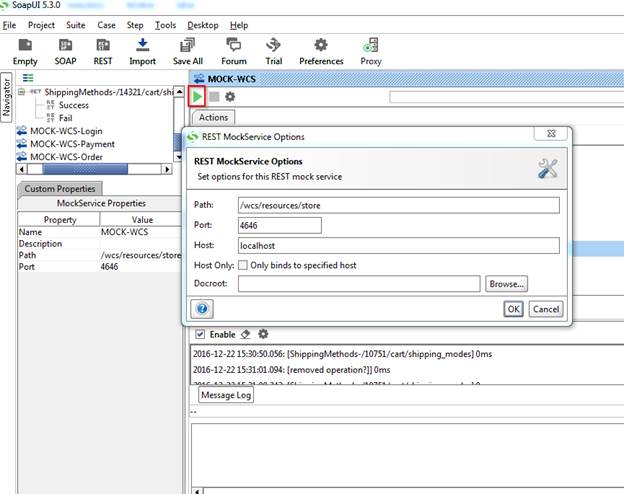
Task: Open the Case menu
Action: tap(106, 25)
